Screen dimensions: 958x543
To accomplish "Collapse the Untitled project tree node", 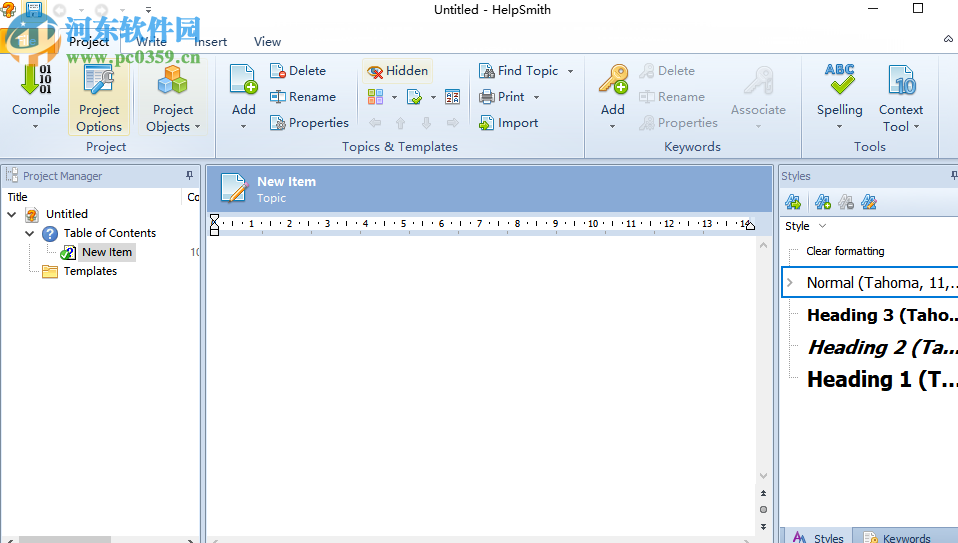I will (x=12, y=214).
